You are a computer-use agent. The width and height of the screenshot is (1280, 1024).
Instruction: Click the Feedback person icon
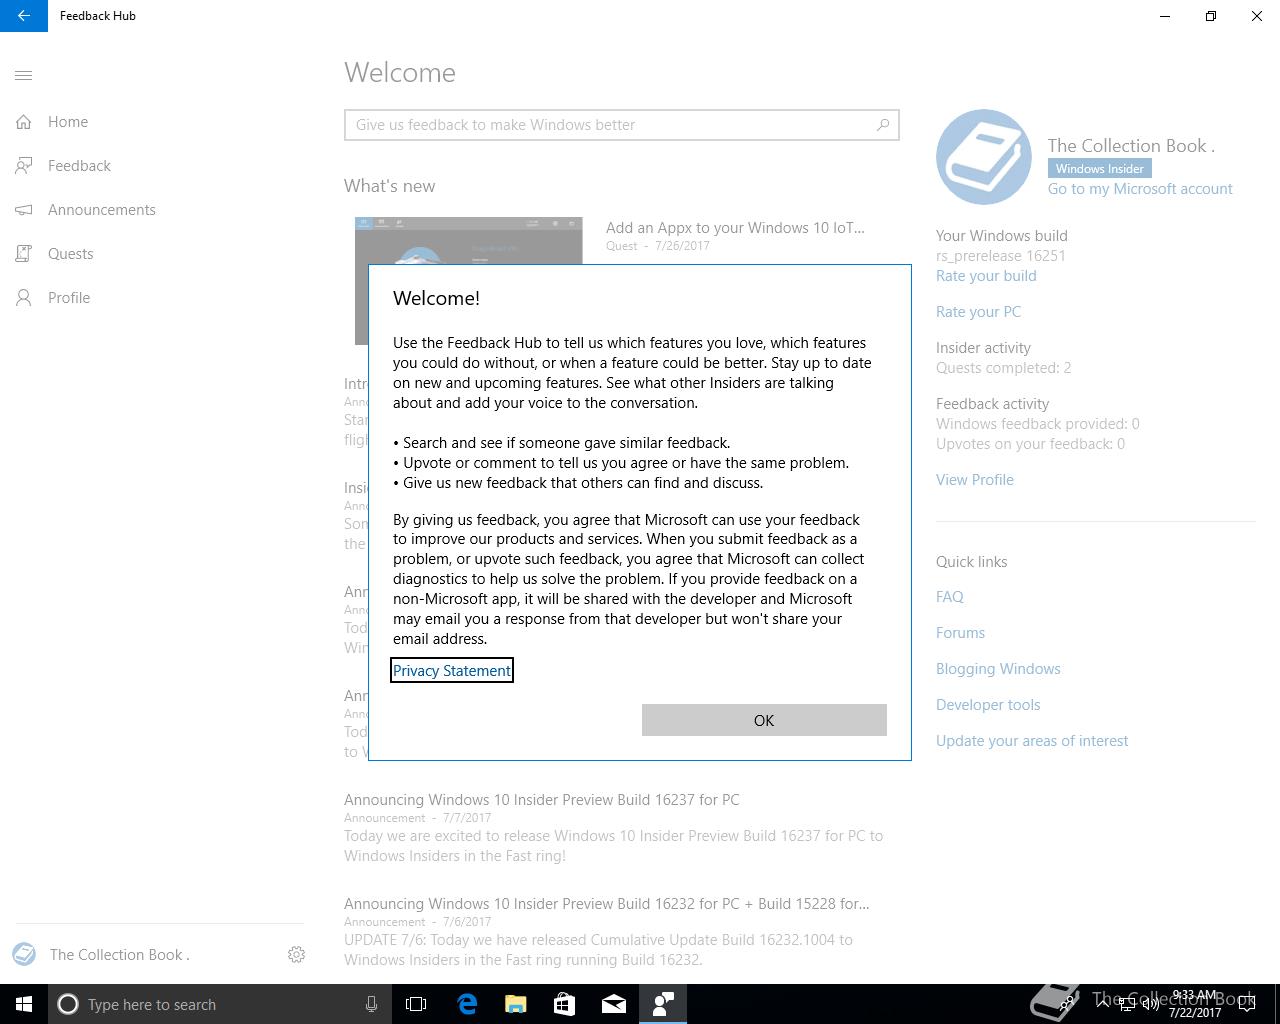(24, 166)
